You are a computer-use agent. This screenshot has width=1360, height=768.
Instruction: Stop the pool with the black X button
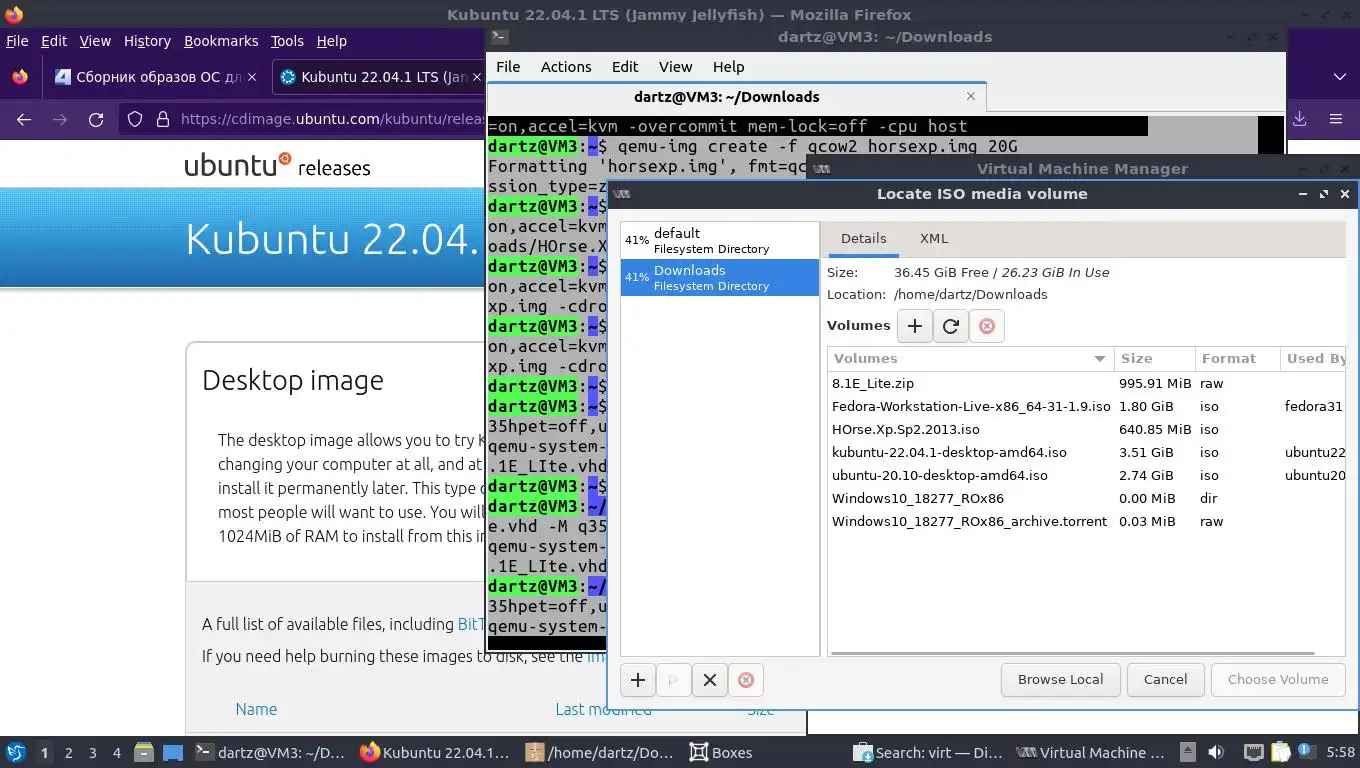710,680
